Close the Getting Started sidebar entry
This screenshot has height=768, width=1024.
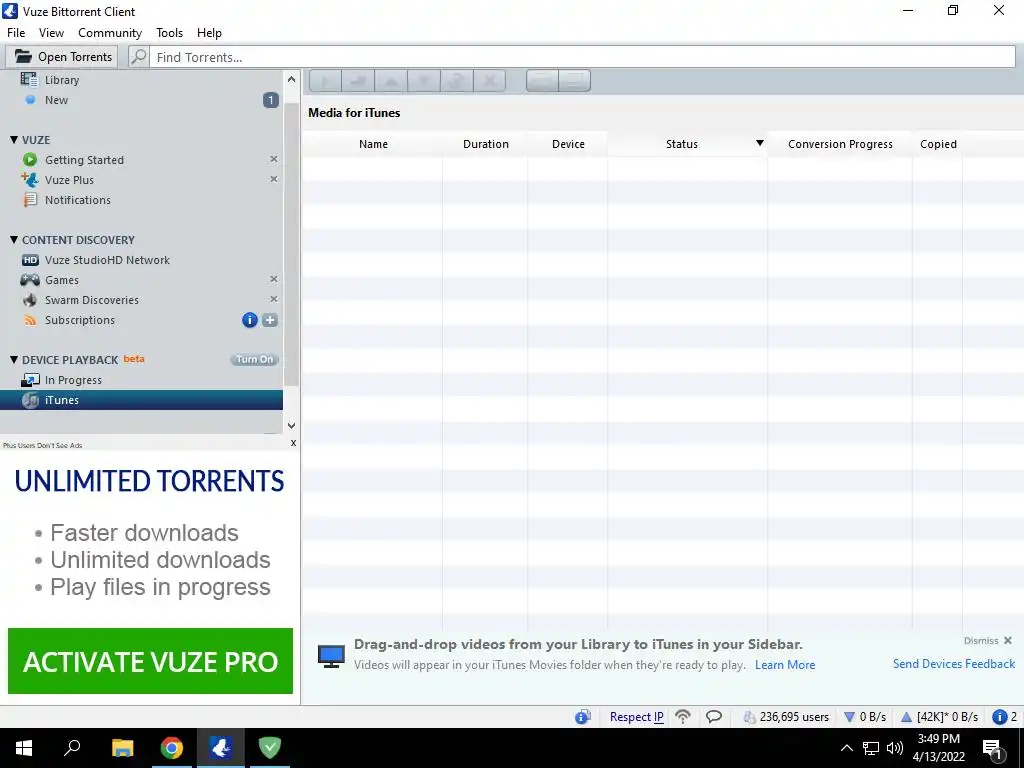click(x=274, y=159)
